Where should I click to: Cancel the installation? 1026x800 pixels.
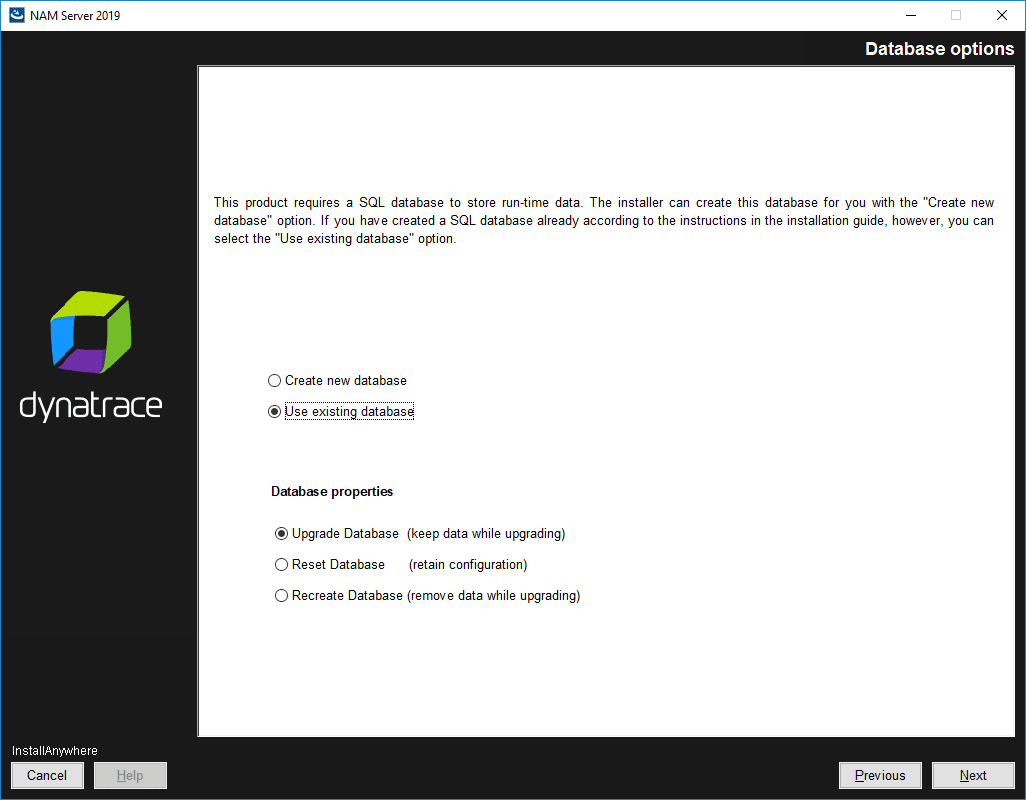[47, 775]
